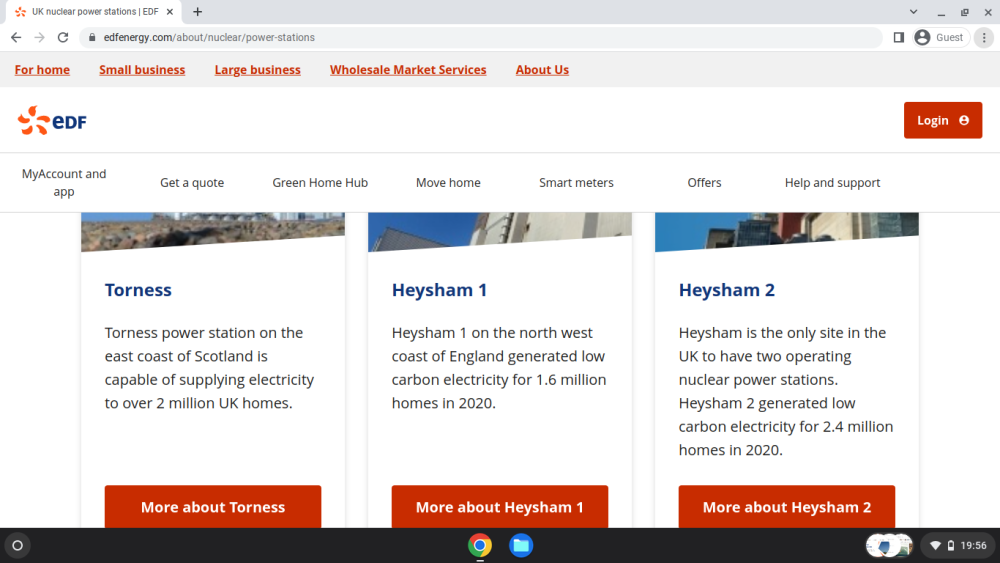This screenshot has height=563, width=1000.
Task: Click the Heysham 2 description paragraph
Action: click(x=786, y=391)
